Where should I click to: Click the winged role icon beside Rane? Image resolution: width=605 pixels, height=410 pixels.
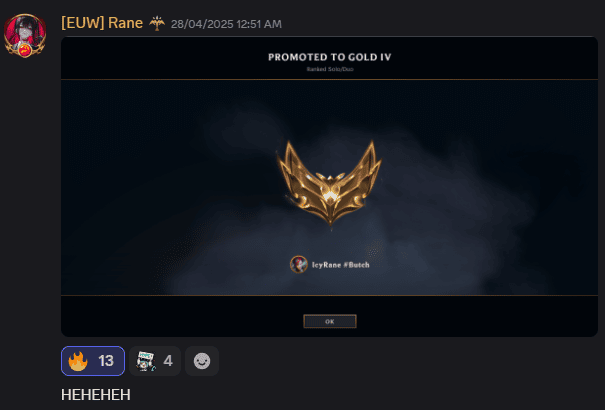[157, 23]
